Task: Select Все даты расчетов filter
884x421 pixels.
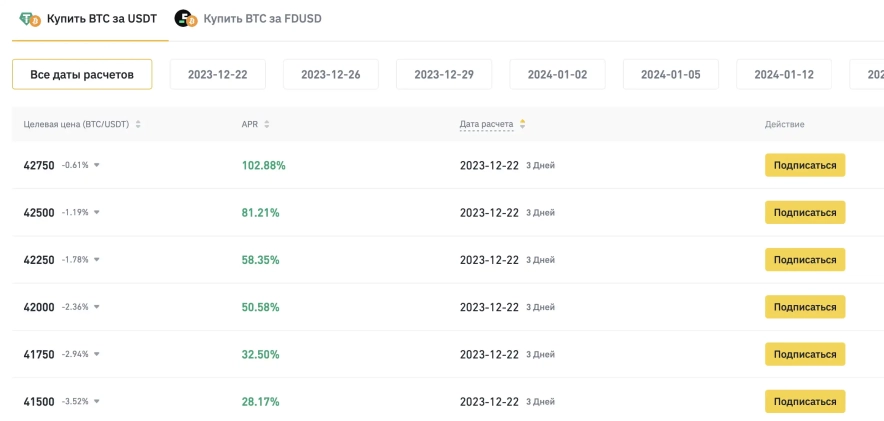Action: (x=82, y=74)
